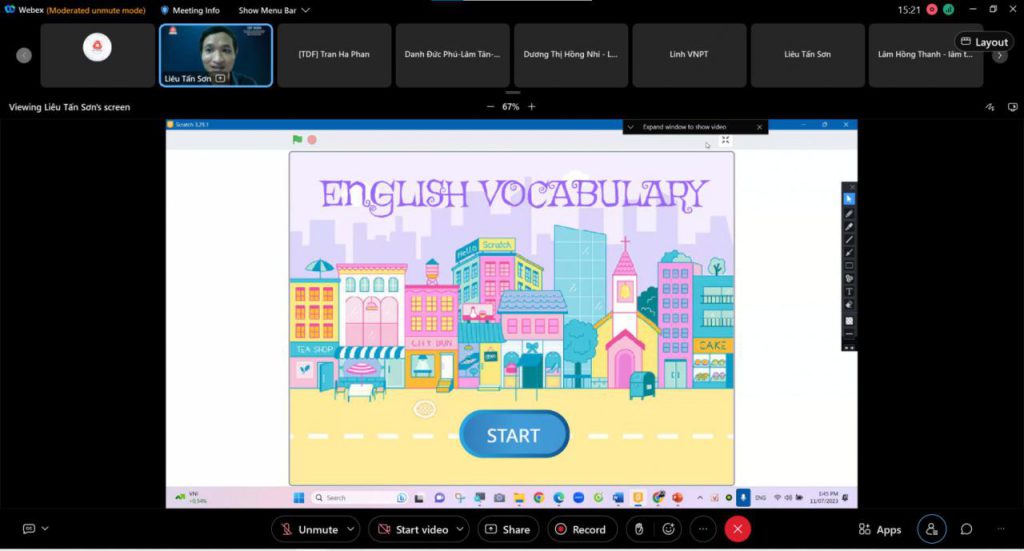
Task: Open the Meeting Info panel
Action: click(190, 10)
